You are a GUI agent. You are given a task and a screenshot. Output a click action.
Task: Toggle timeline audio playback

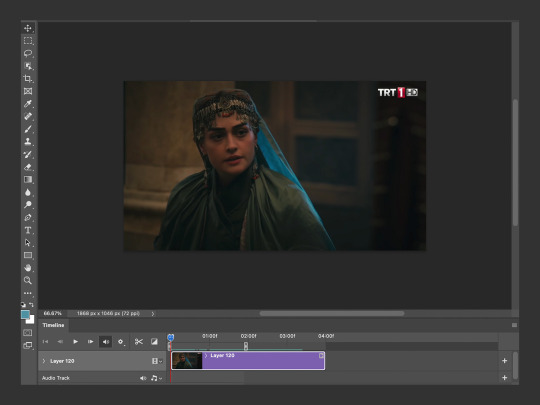coord(105,342)
